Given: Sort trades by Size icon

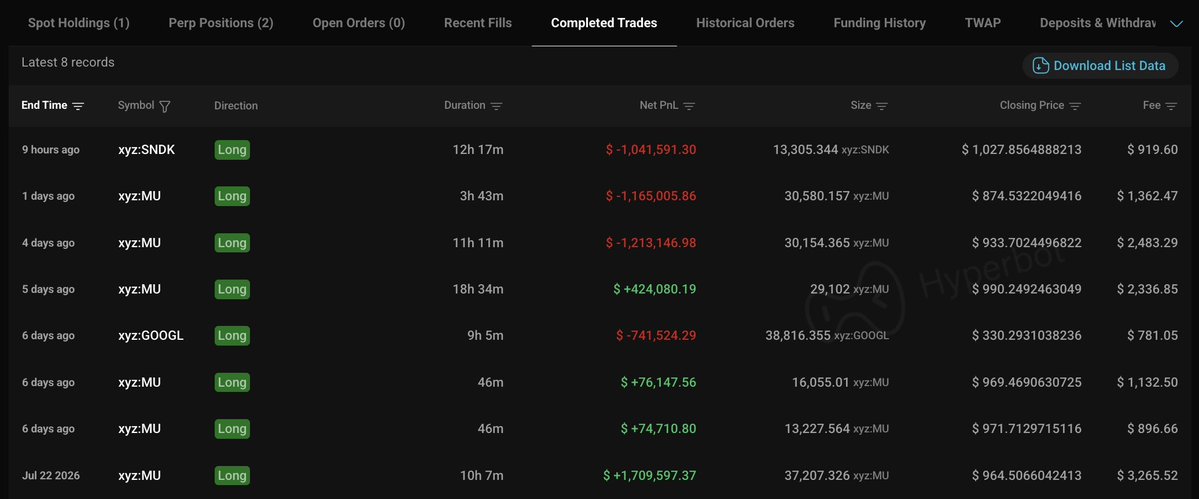Looking at the screenshot, I should 882,106.
